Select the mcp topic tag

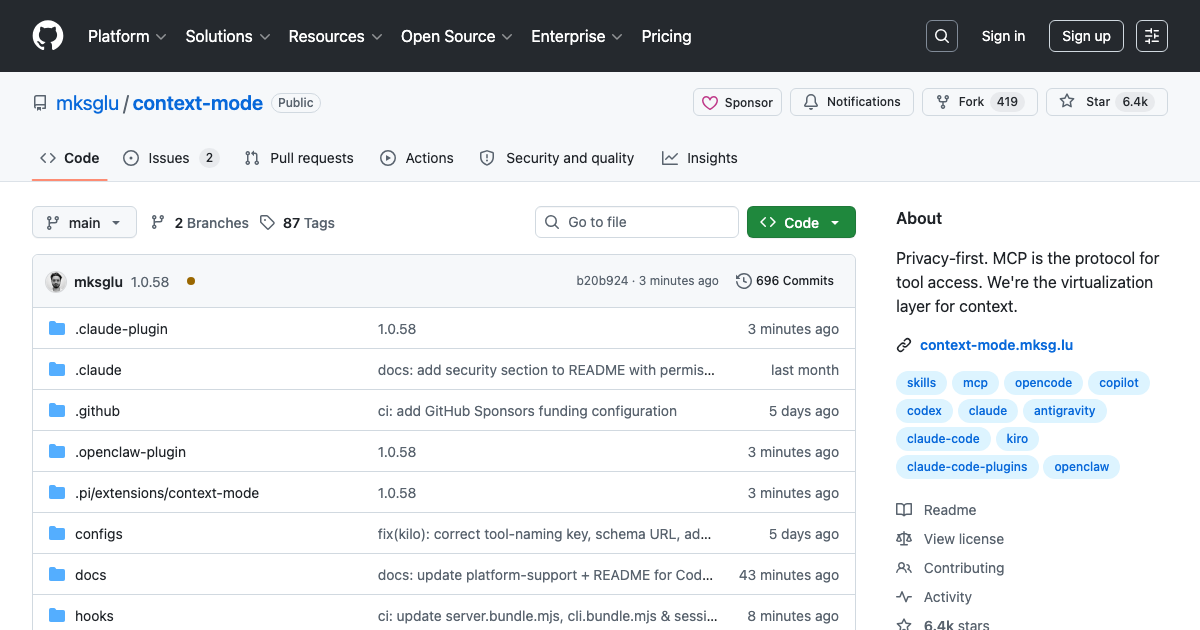point(975,383)
